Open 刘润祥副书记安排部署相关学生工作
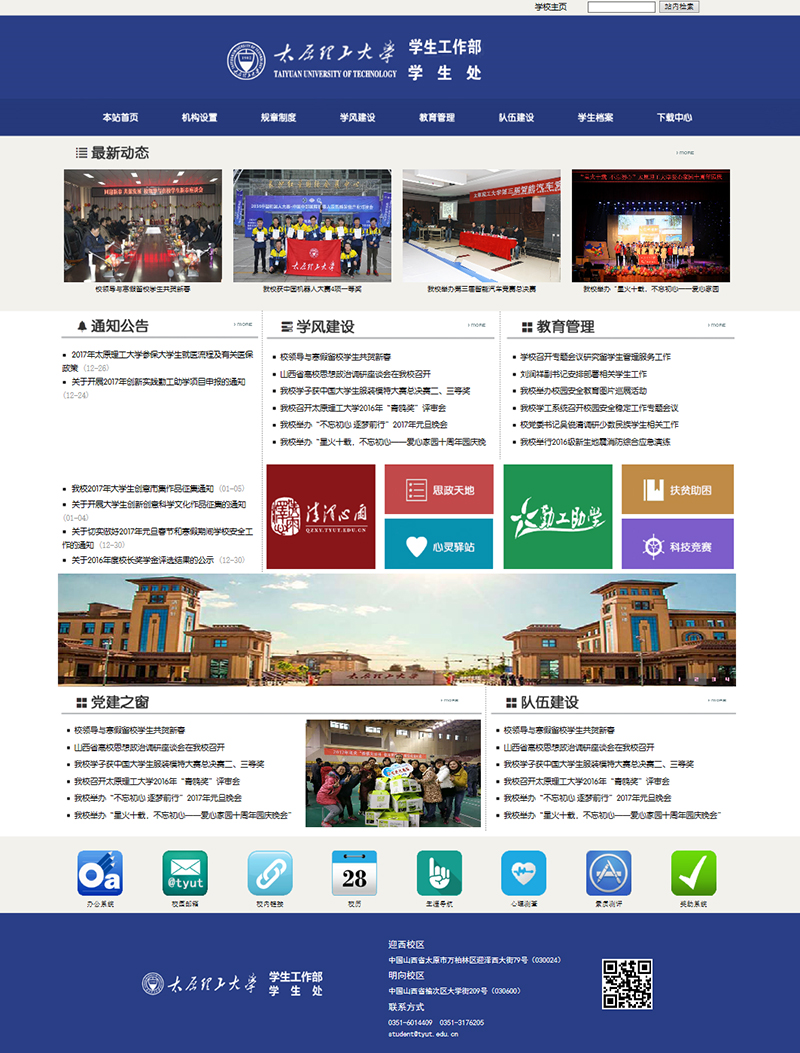The image size is (800, 1053). pos(583,374)
